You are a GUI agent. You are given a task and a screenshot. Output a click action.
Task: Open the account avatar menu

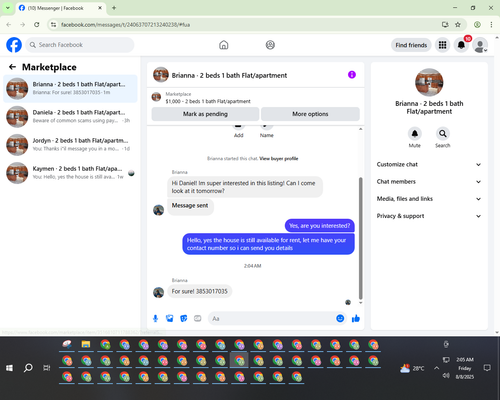click(x=480, y=45)
